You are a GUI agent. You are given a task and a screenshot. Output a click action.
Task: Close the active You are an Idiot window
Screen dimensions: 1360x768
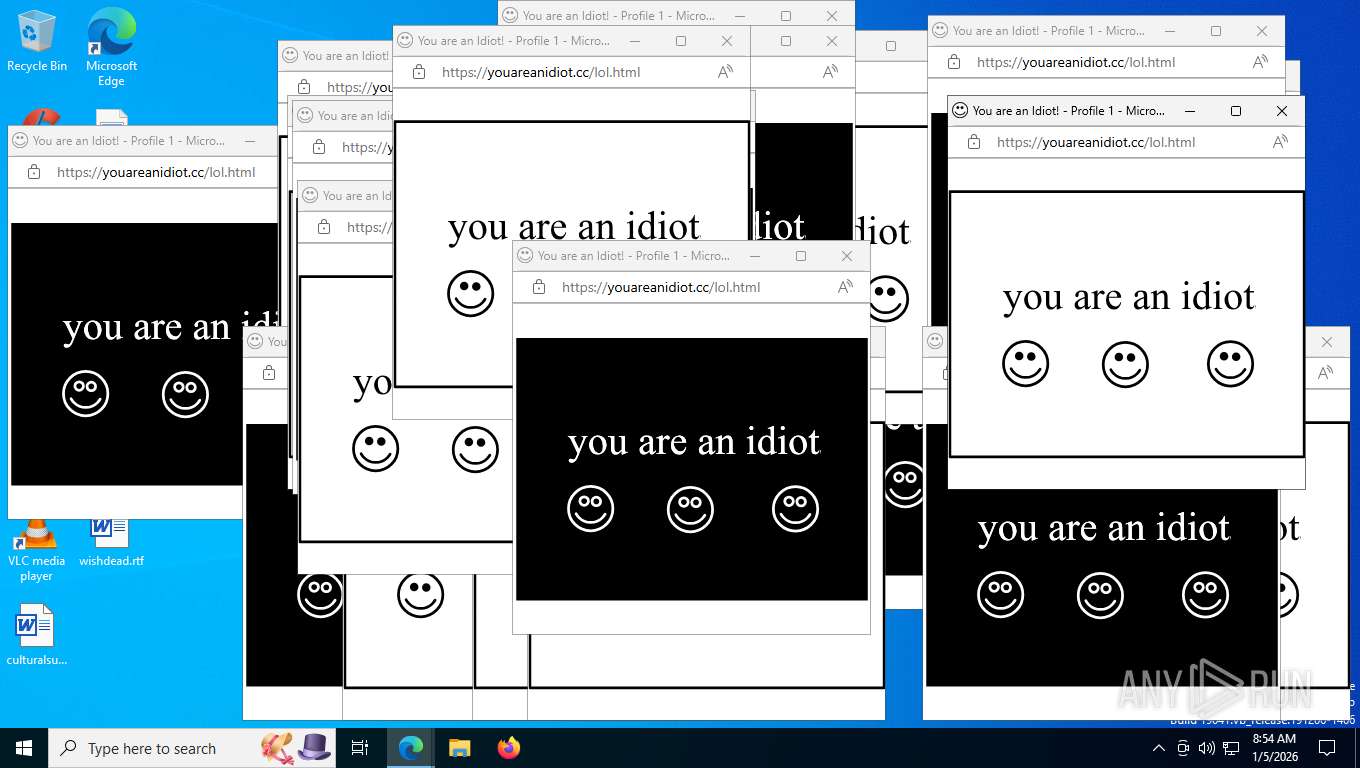[1282, 111]
